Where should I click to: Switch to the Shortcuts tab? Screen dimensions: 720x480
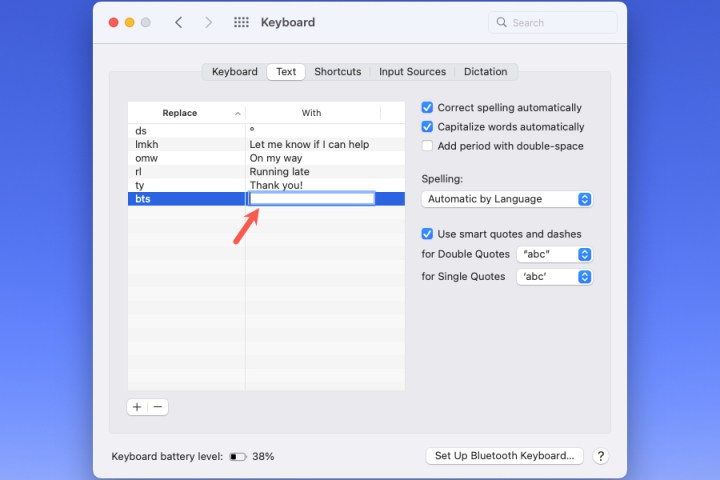pos(337,72)
